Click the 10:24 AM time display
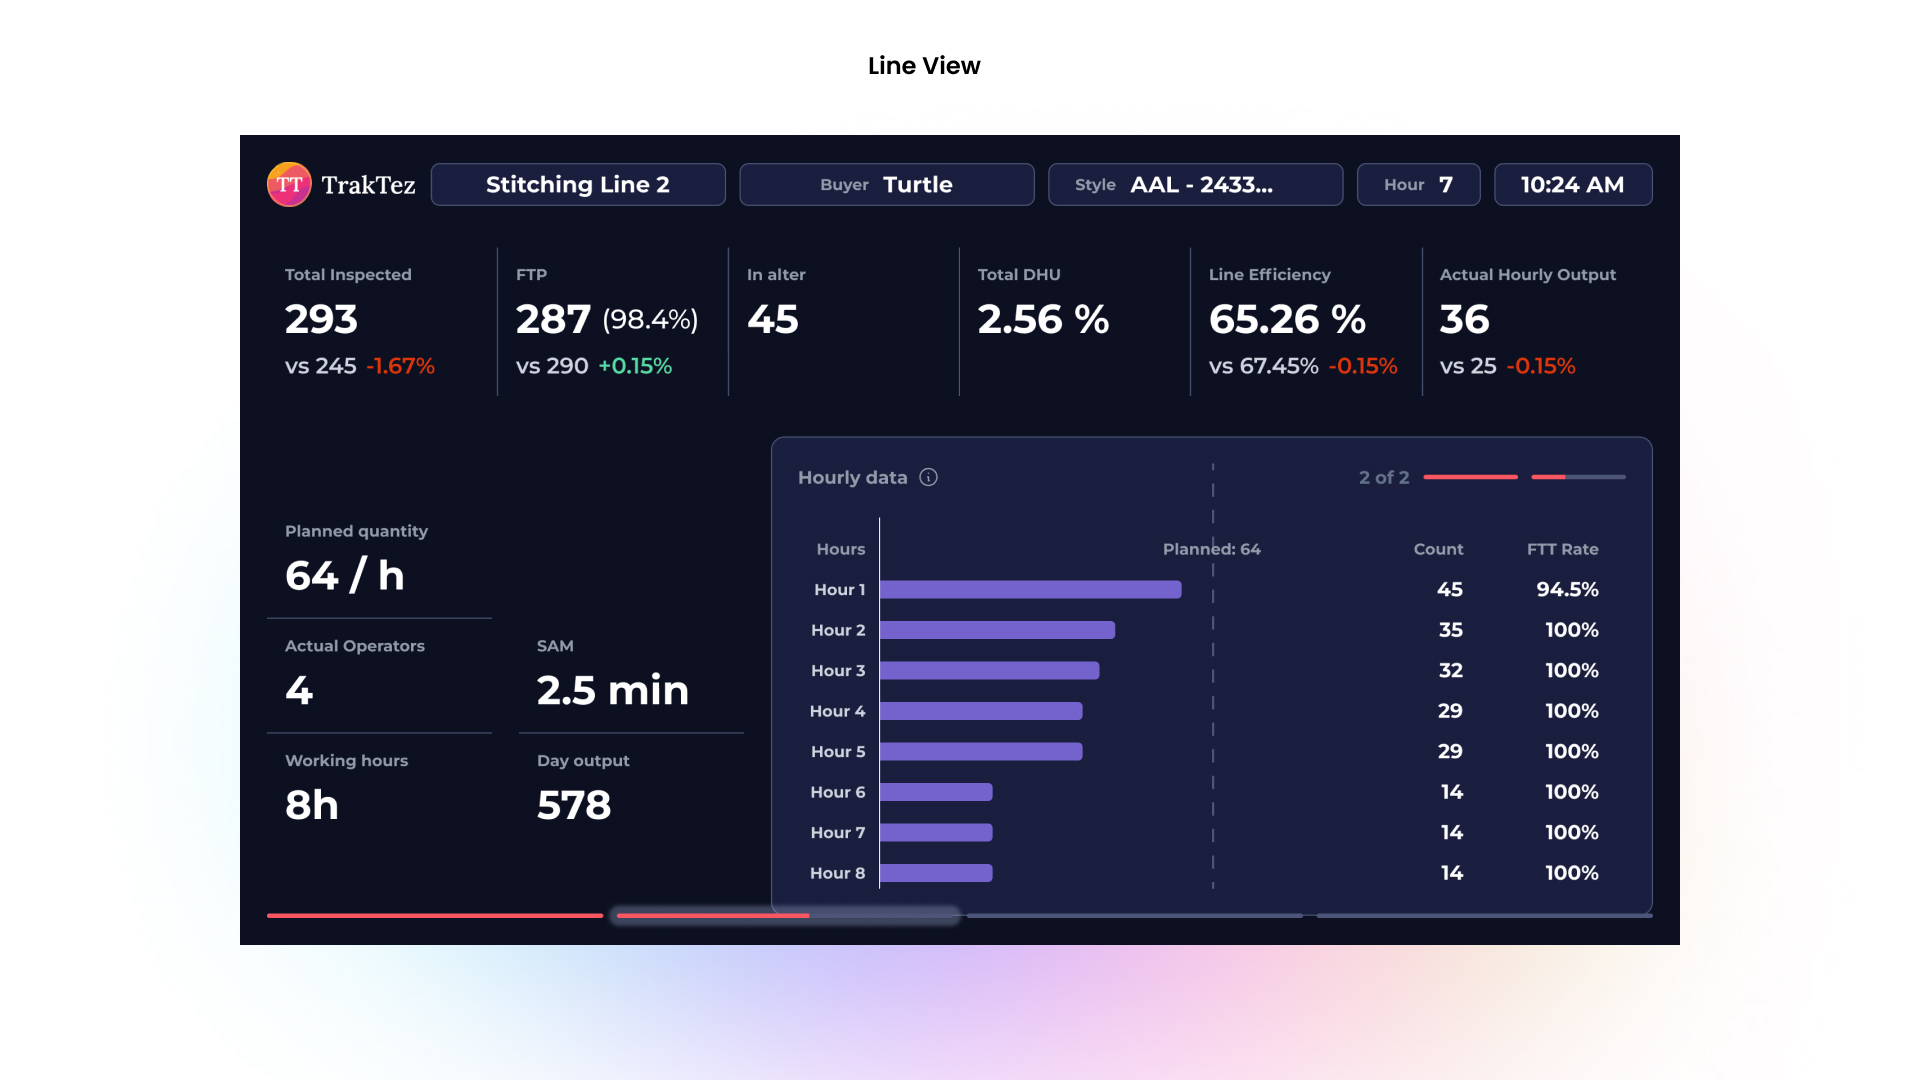The image size is (1920, 1080). 1572,185
